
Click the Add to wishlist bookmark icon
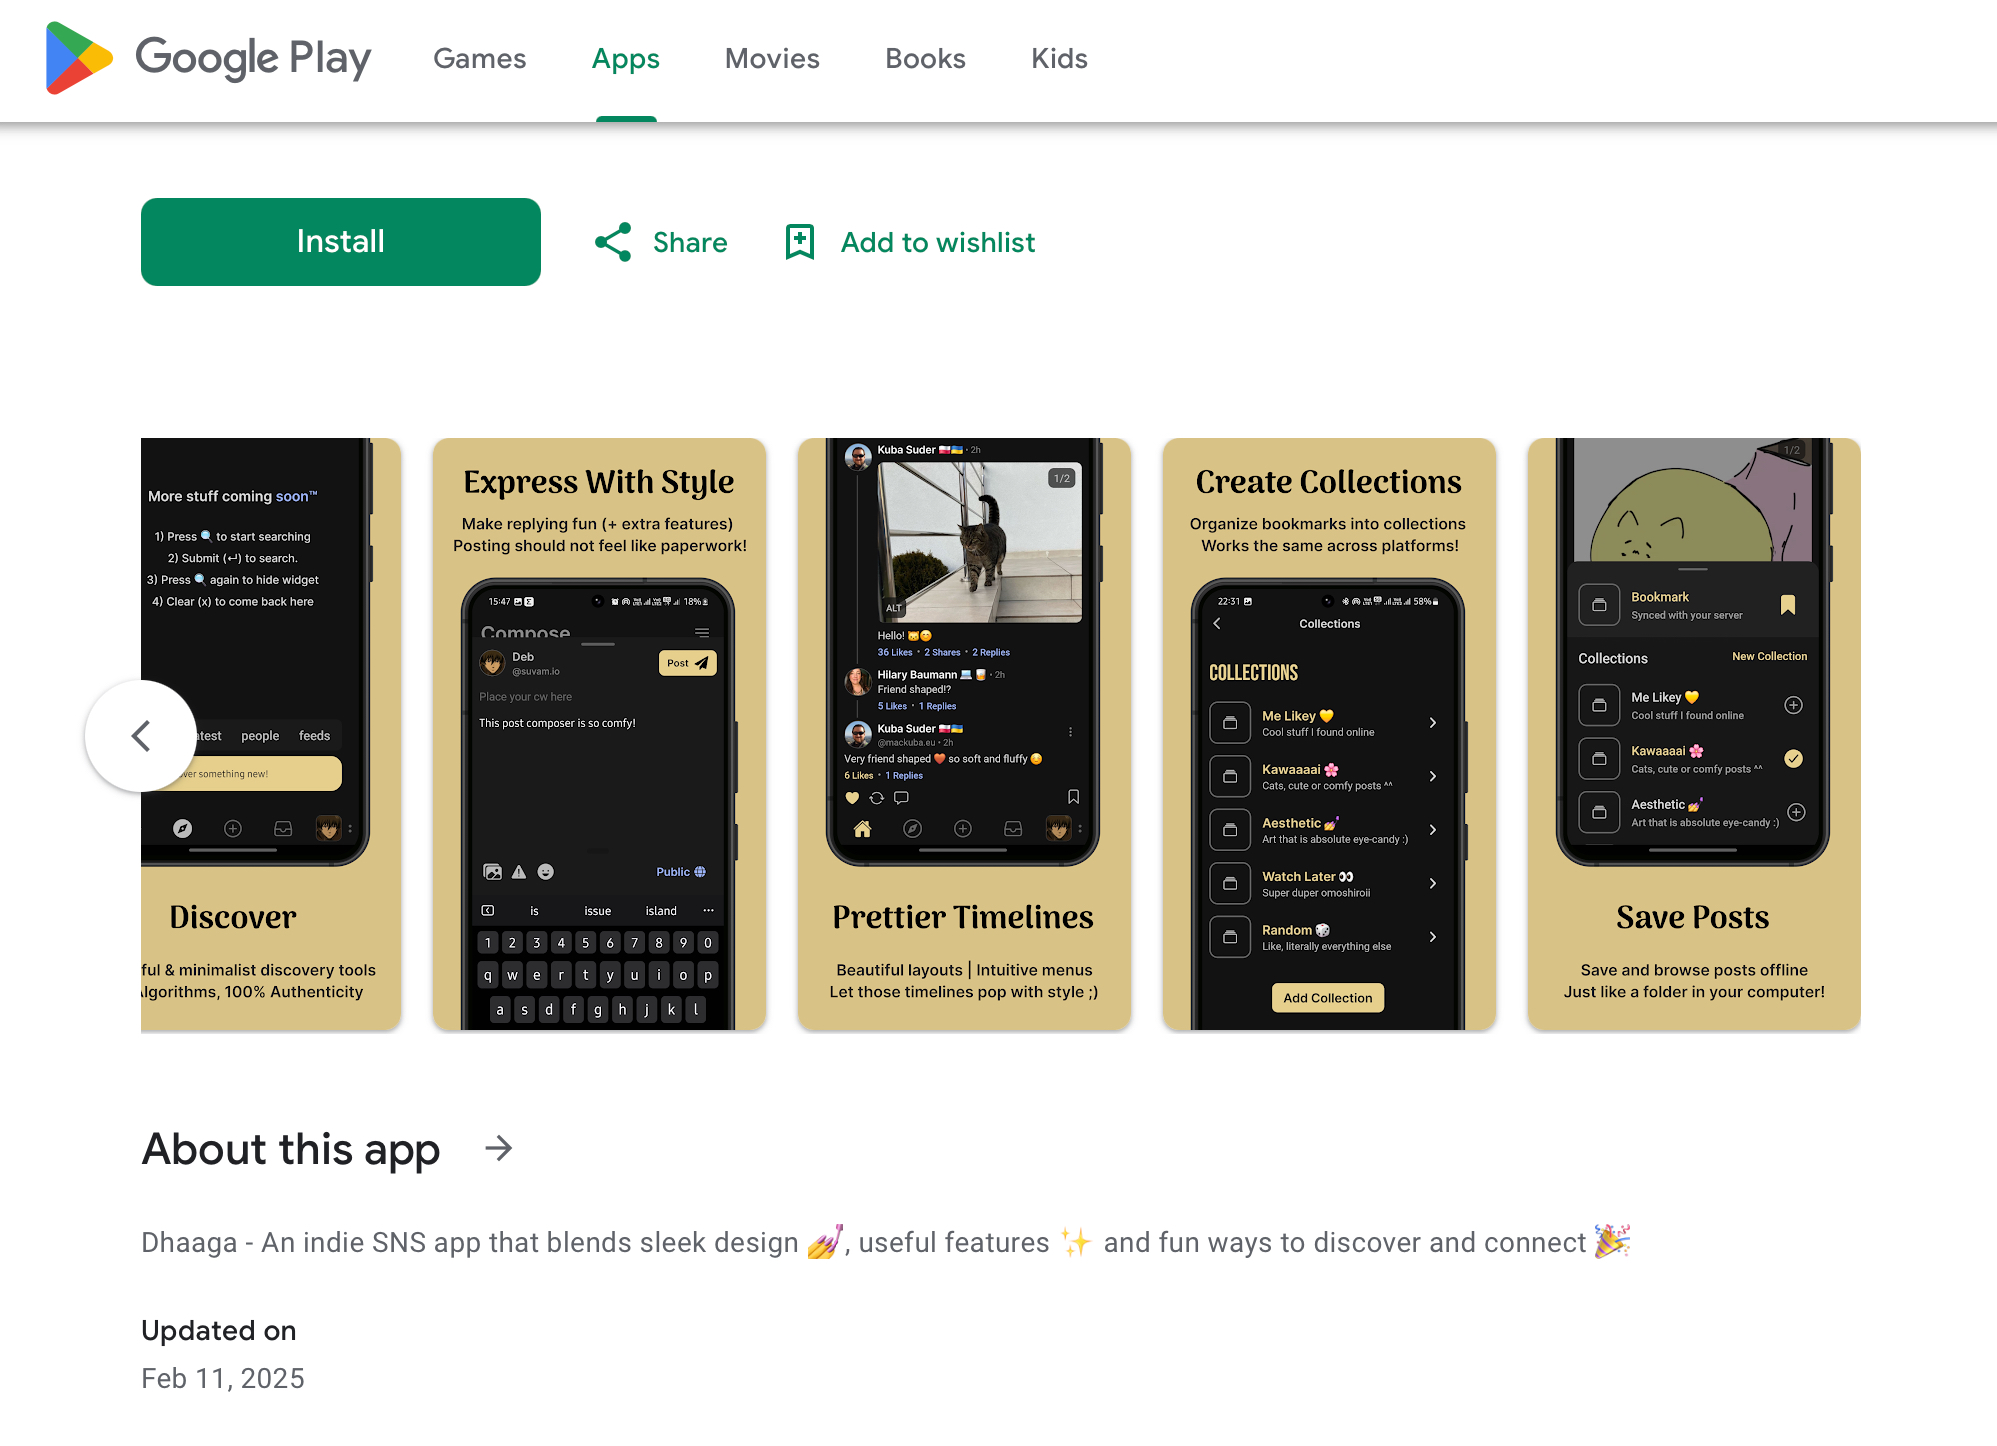click(x=800, y=242)
